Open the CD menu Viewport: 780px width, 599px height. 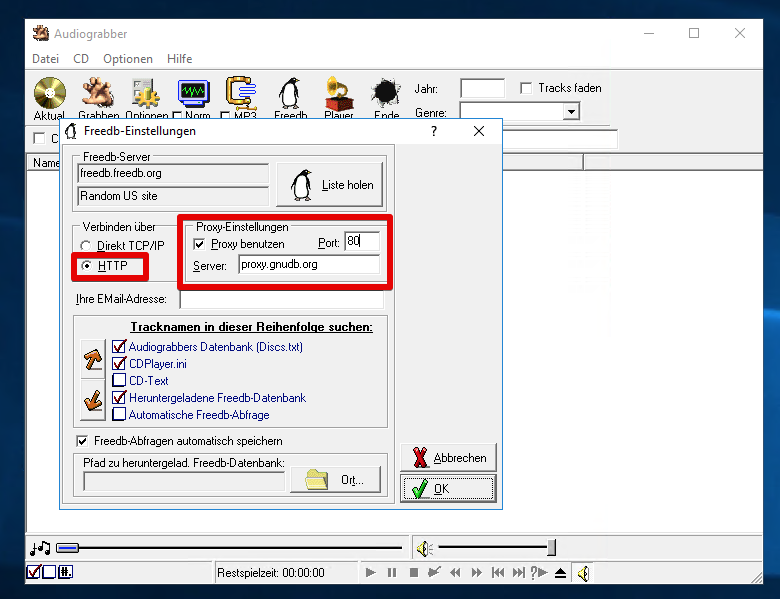pos(81,59)
